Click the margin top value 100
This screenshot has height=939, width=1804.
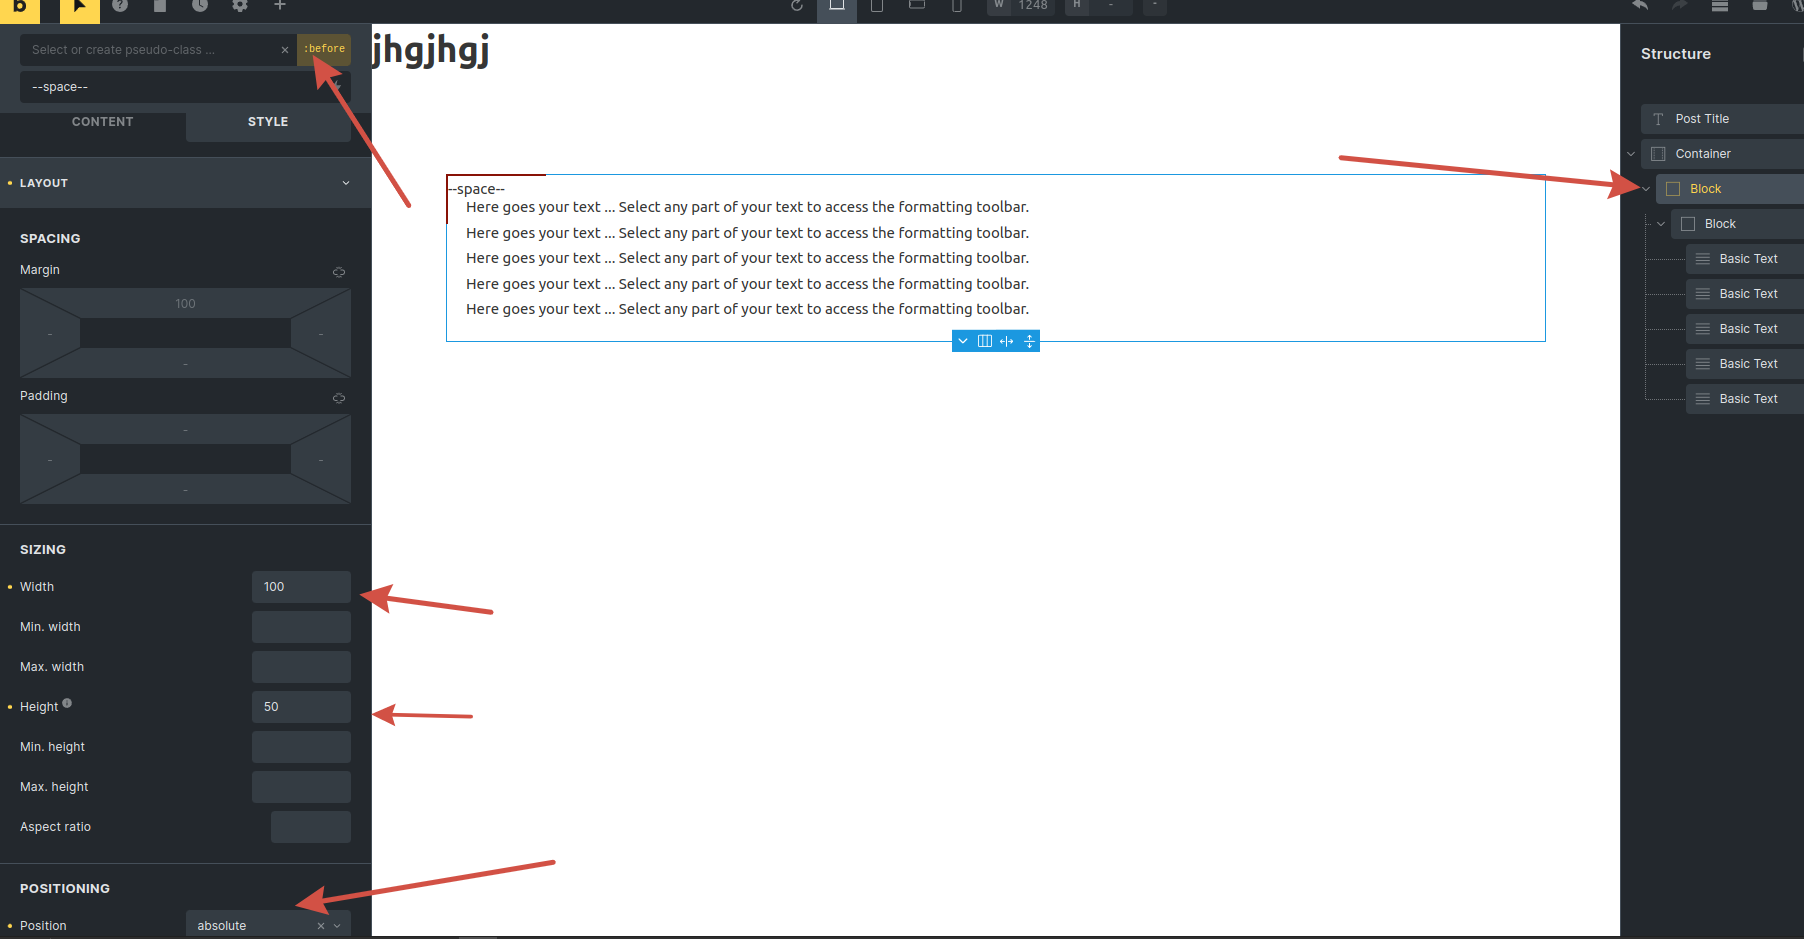(185, 304)
